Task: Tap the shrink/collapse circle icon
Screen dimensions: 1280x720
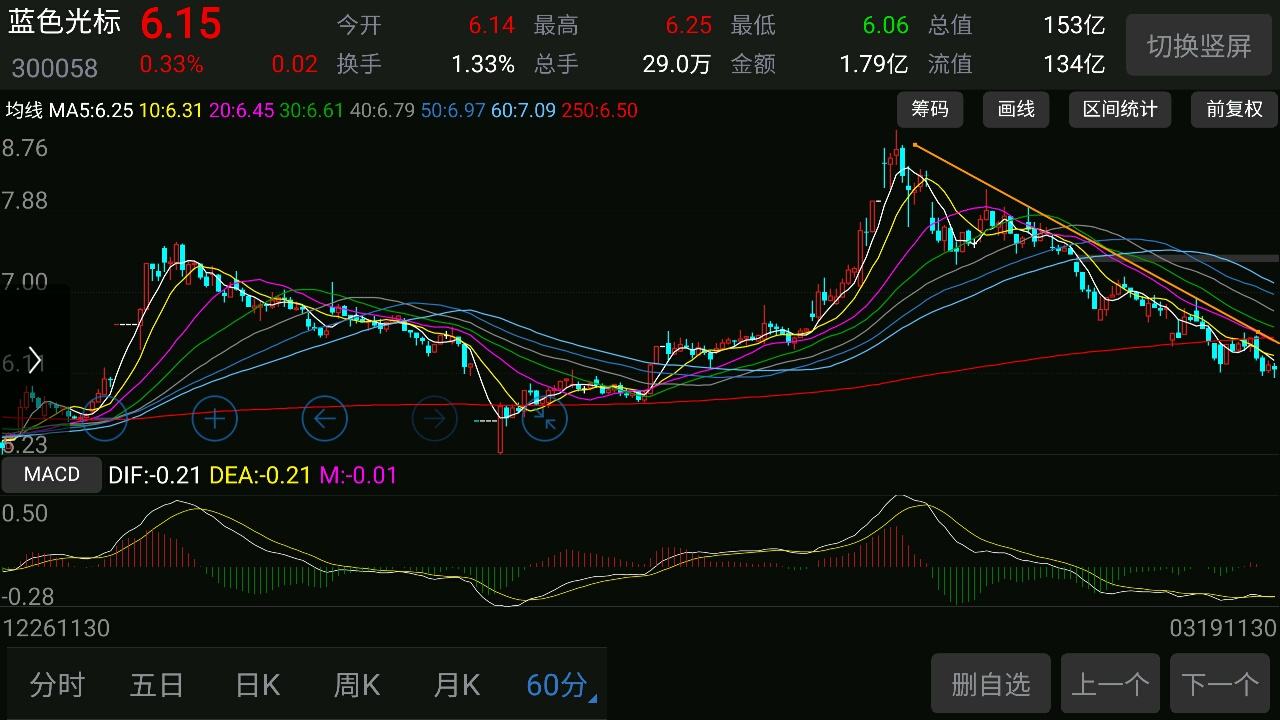Action: pyautogui.click(x=544, y=419)
